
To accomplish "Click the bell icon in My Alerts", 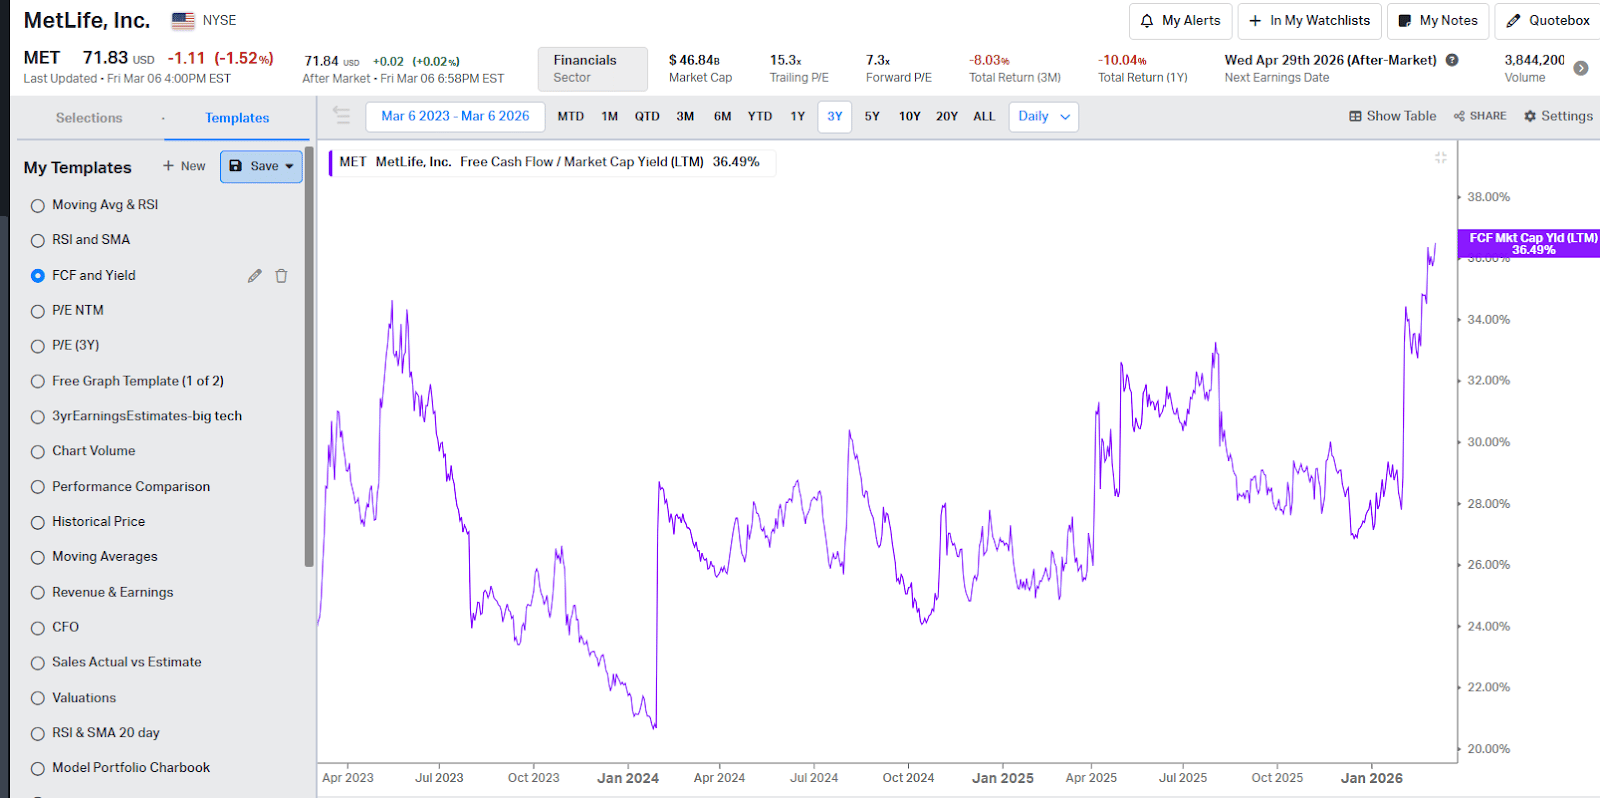I will (1147, 21).
